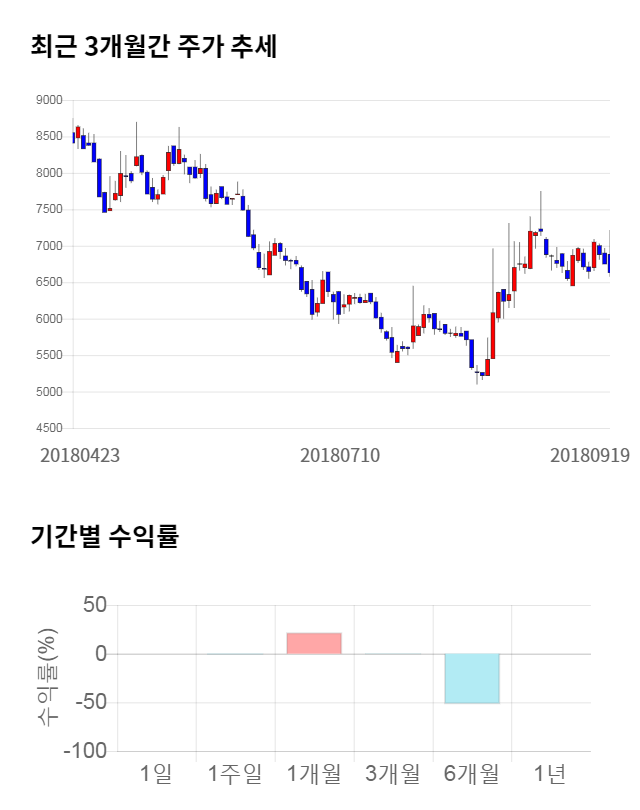Click the 4500 price axis label

point(48,428)
